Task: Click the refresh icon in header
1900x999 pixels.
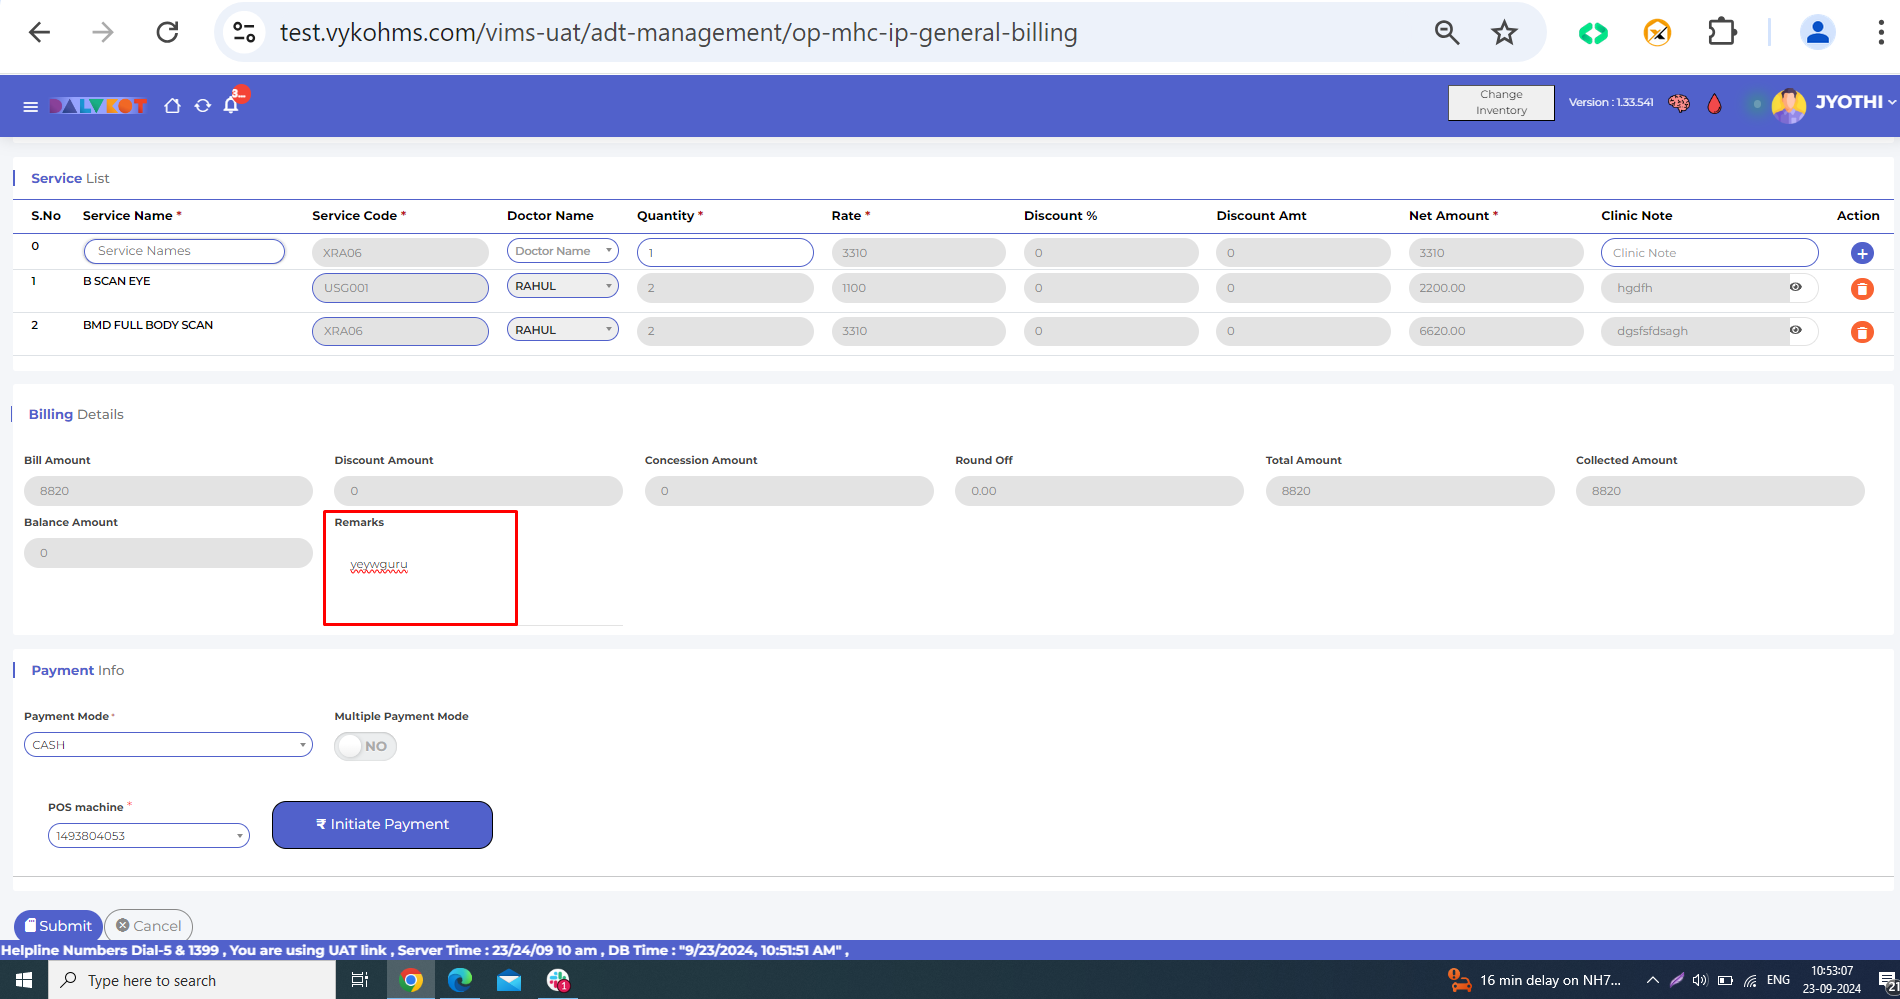Action: [x=203, y=106]
